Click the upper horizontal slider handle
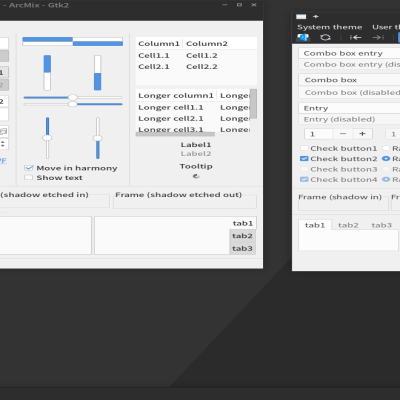This screenshot has height=400, width=400. [73, 97]
